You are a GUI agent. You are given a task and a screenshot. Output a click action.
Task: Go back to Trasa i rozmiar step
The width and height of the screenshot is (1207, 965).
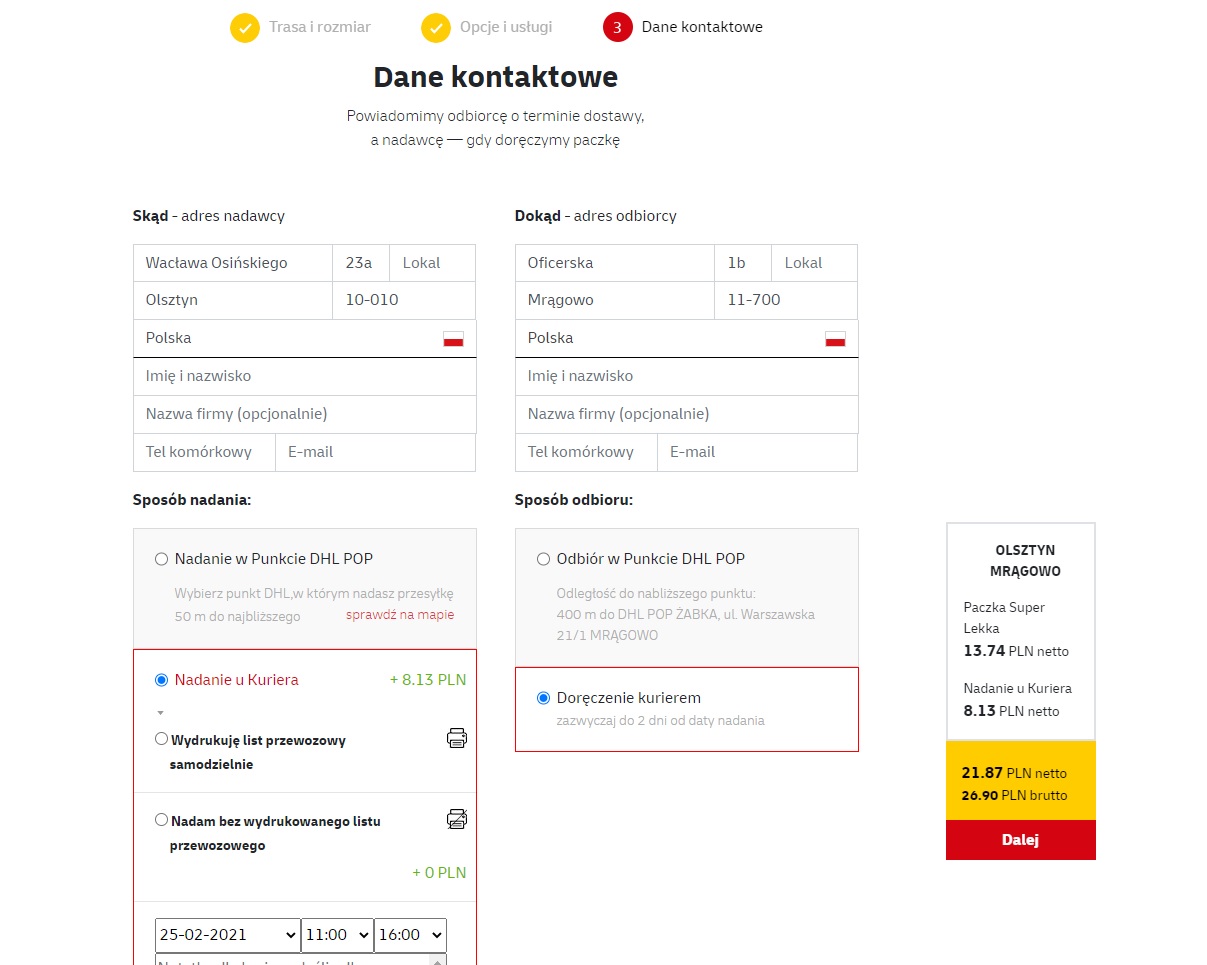tap(319, 27)
